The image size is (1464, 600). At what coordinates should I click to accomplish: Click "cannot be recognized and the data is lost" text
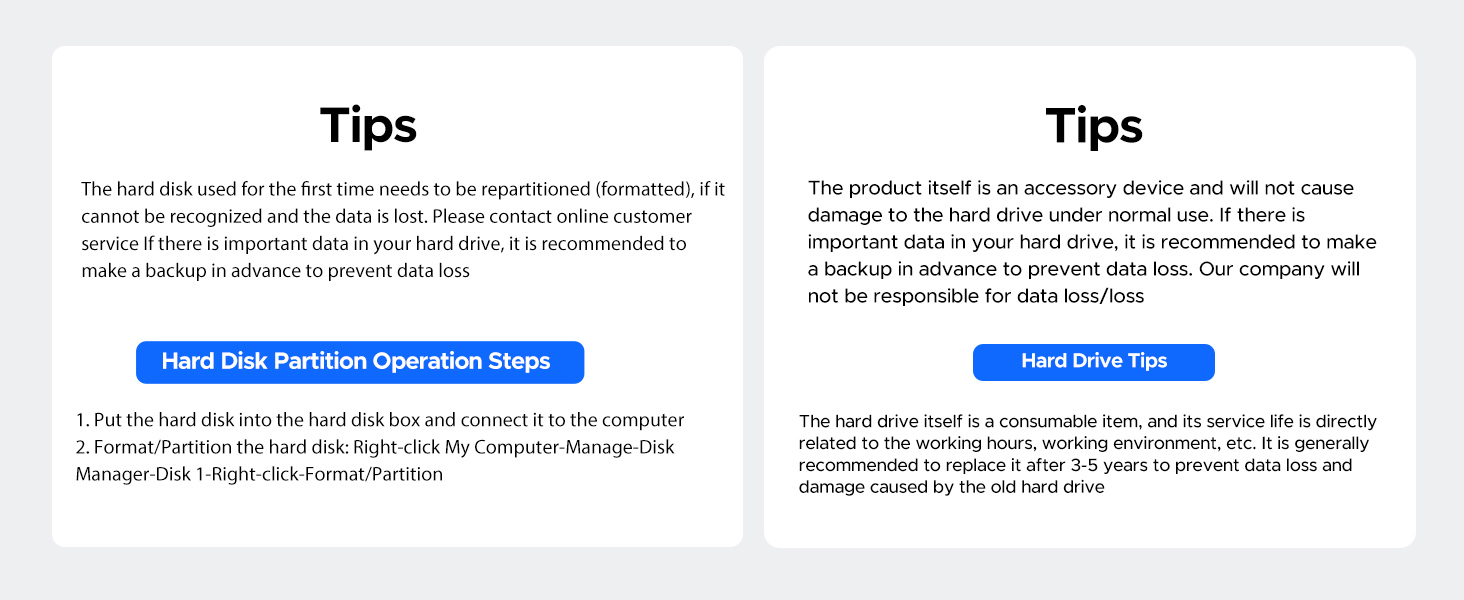254,216
